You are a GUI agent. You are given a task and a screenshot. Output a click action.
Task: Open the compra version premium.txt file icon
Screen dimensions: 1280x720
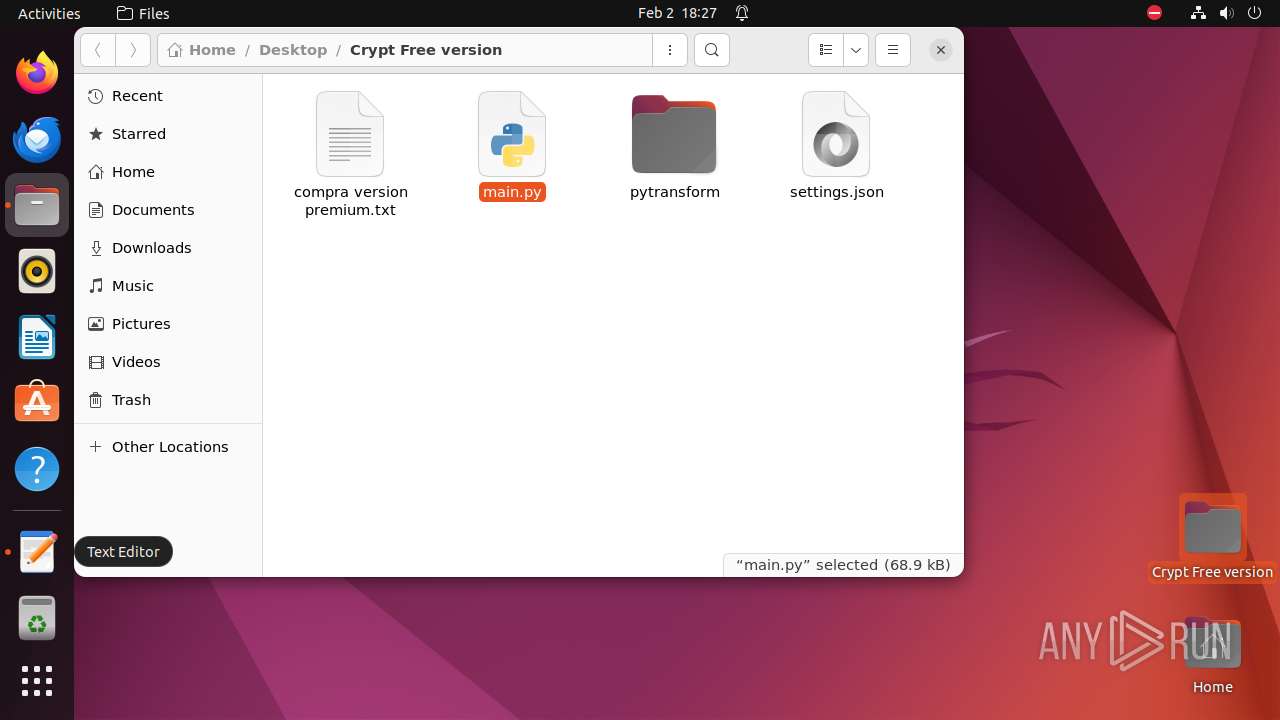click(350, 134)
